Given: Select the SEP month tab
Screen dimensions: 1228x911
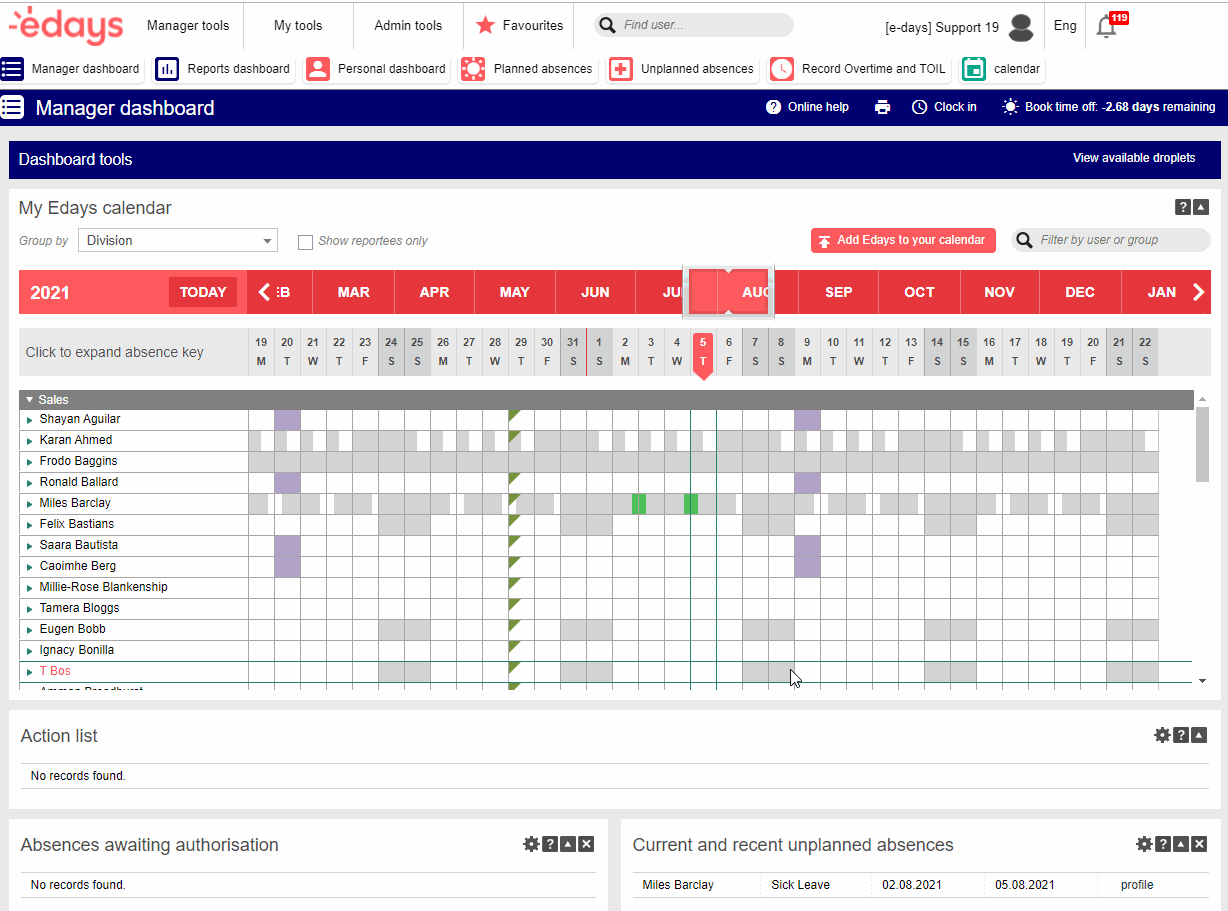Looking at the screenshot, I should (839, 292).
